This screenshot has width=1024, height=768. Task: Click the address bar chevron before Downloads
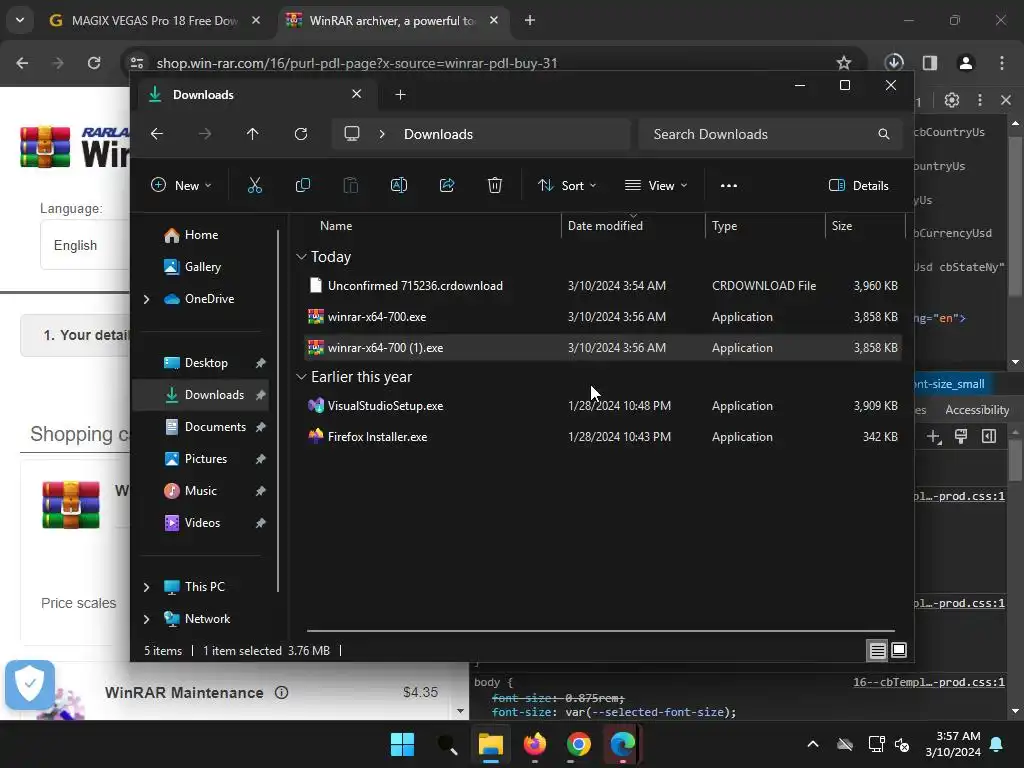click(382, 134)
